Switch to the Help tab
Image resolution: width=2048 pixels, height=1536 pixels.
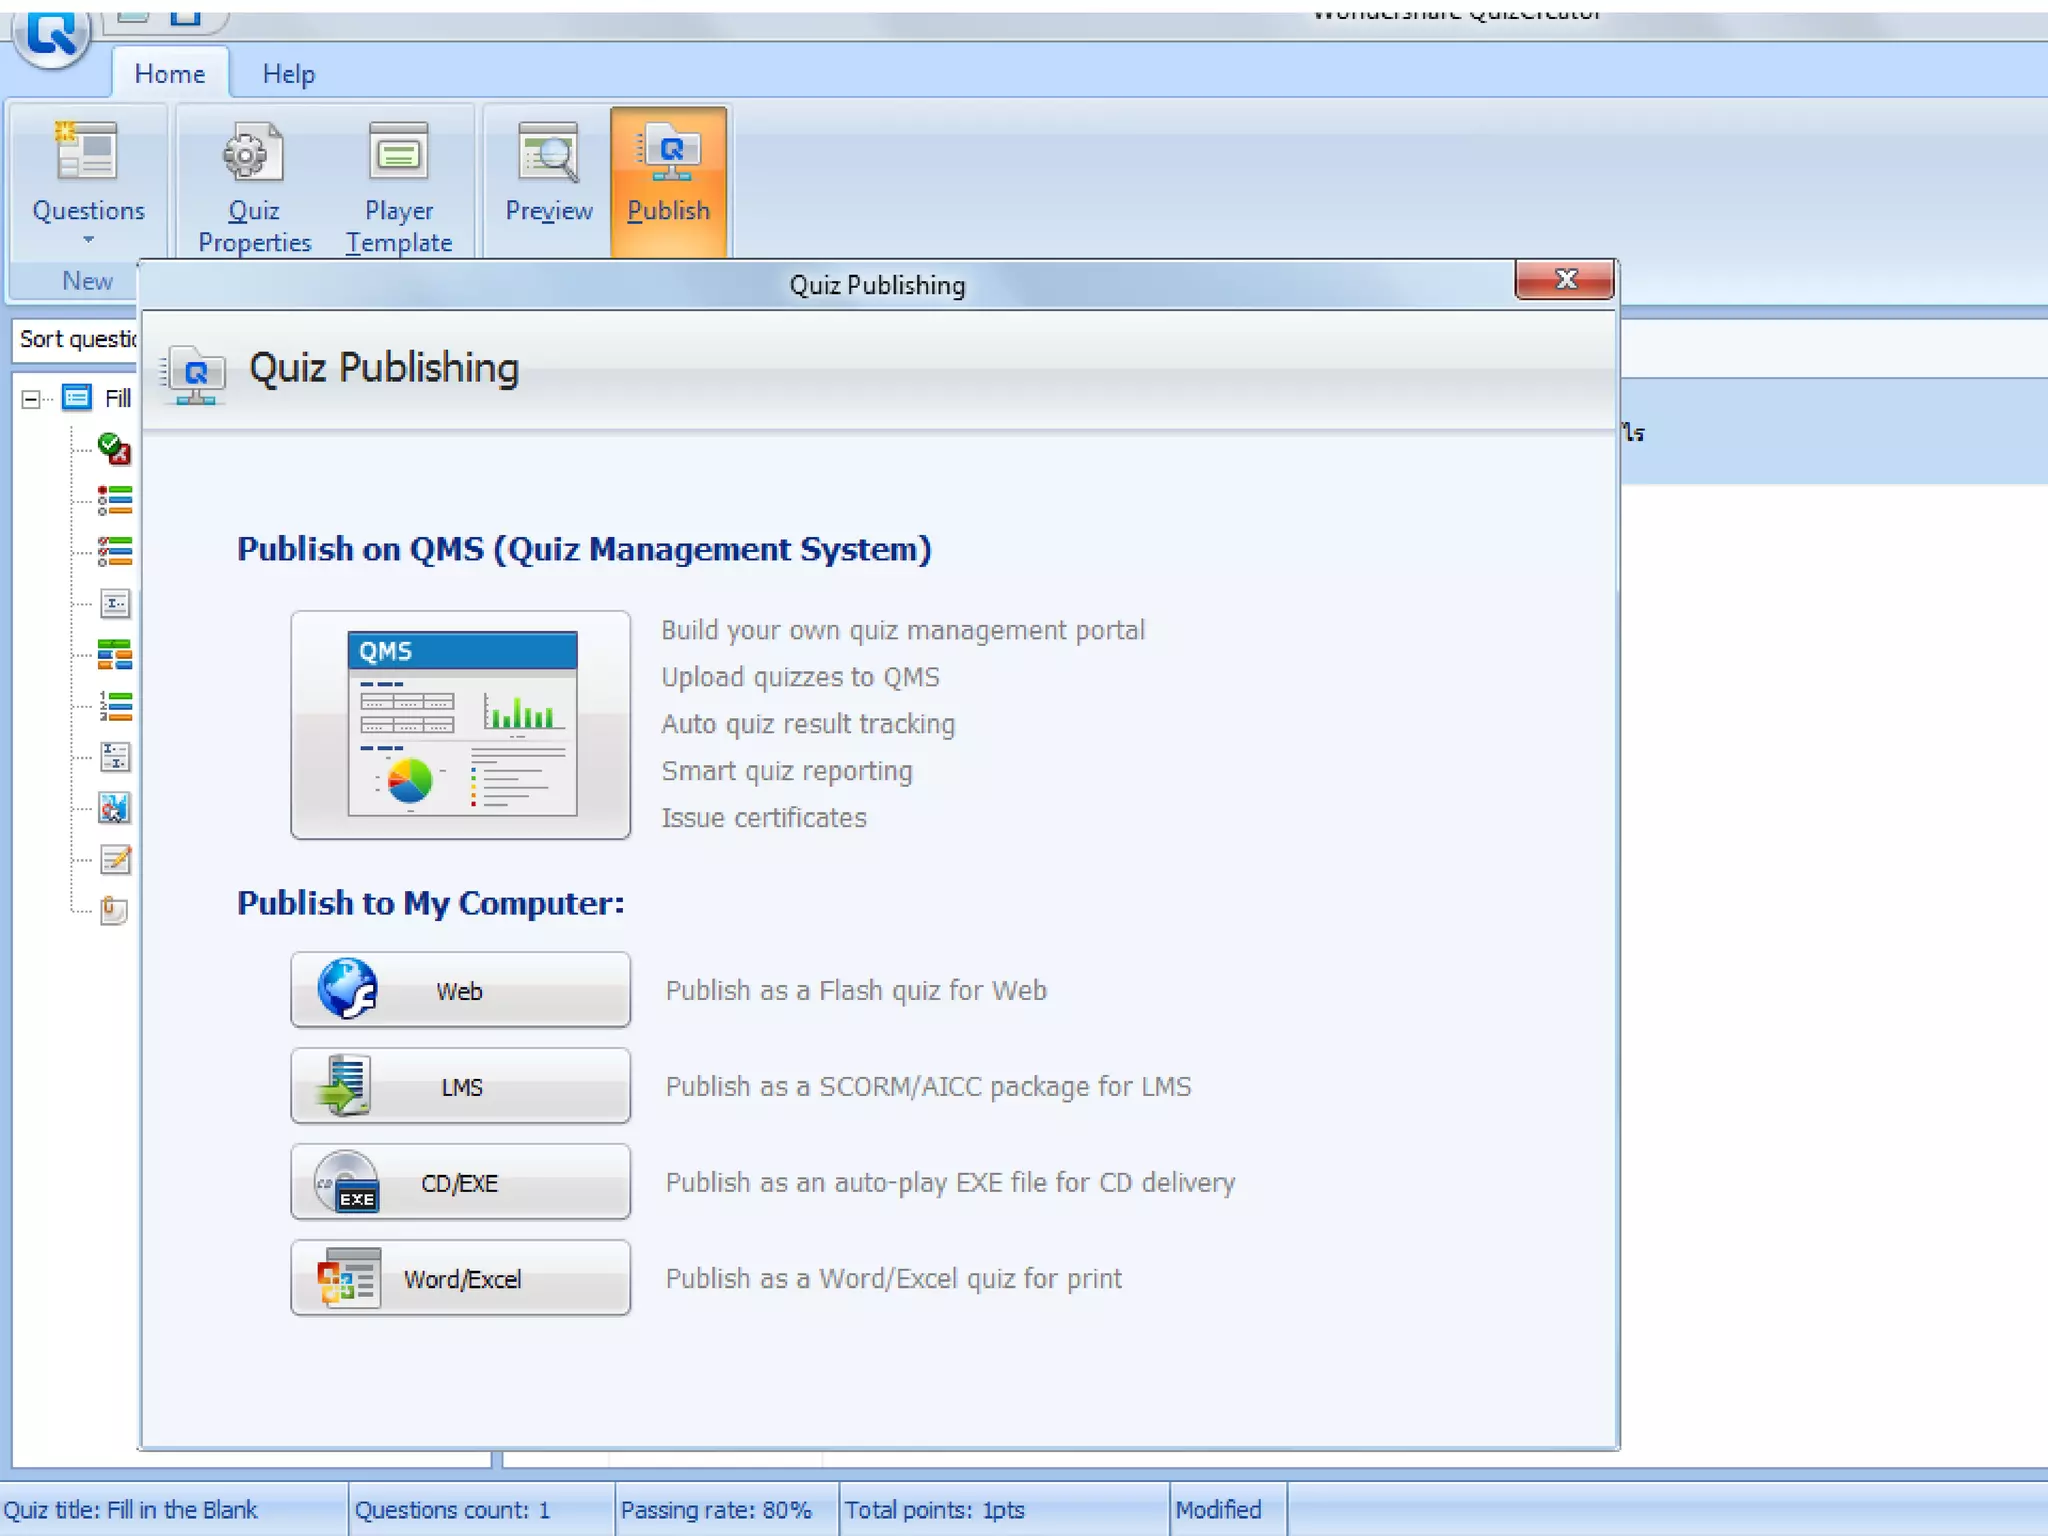point(288,74)
